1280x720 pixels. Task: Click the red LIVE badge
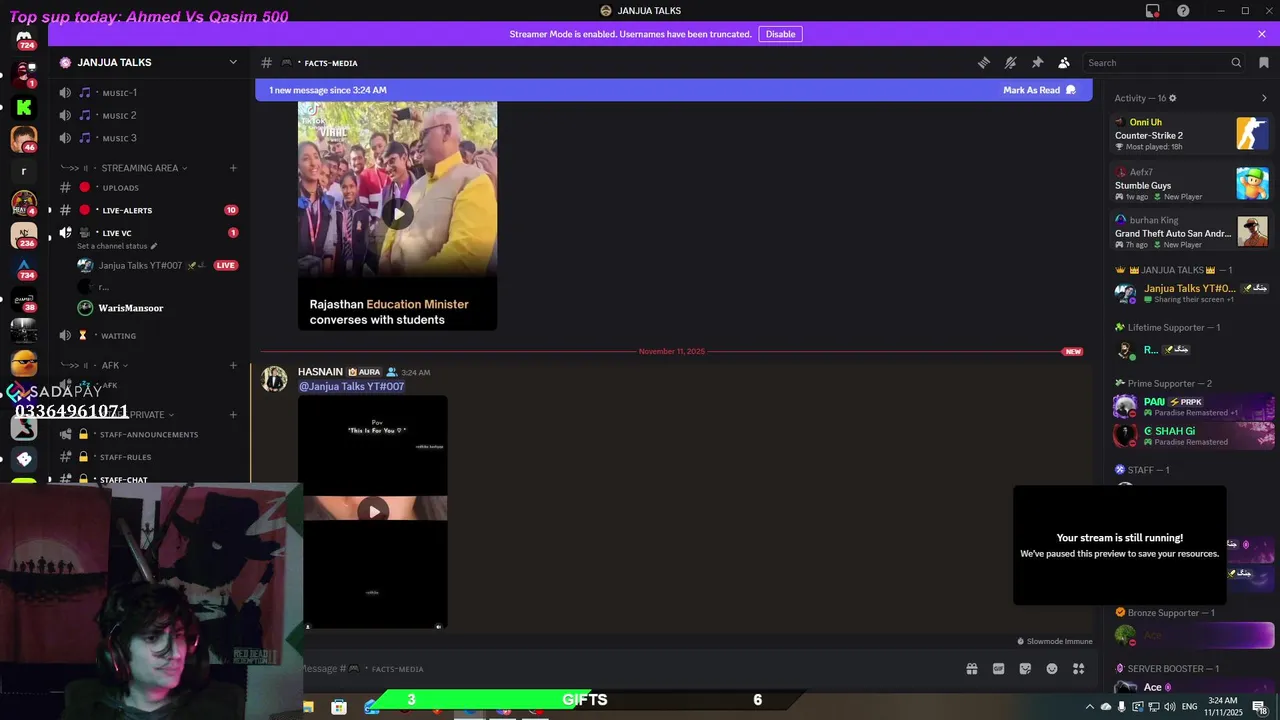226,265
